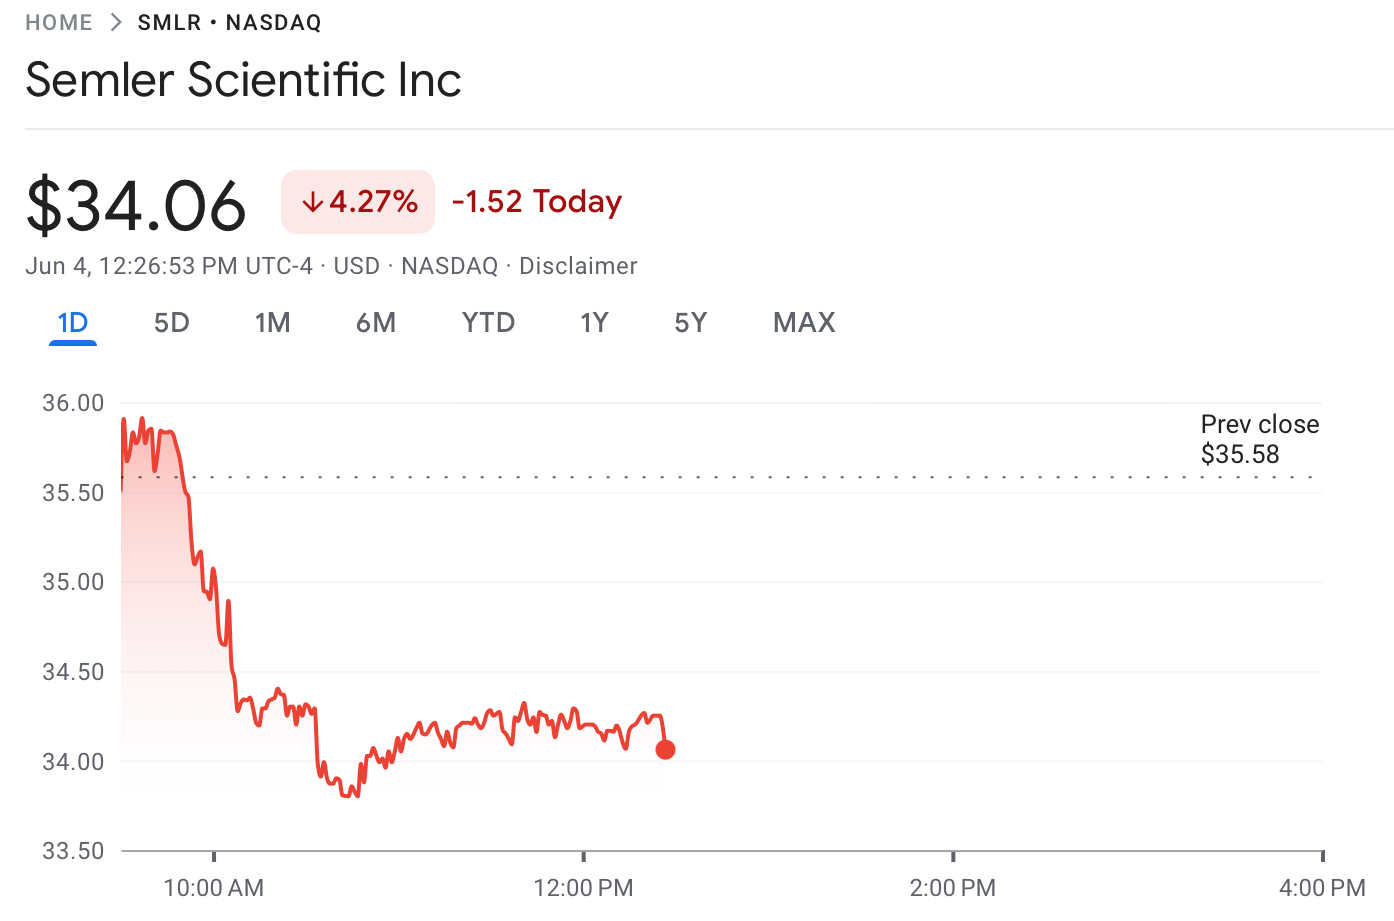1394x921 pixels.
Task: Click the down arrow icon in percent badge
Action: pos(313,203)
